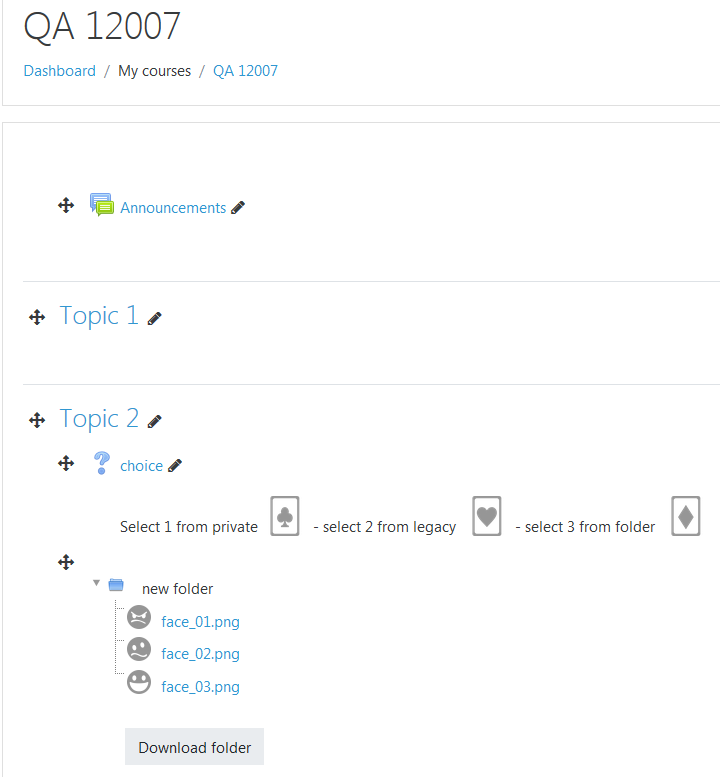Open the face_02.png file

point(200,654)
